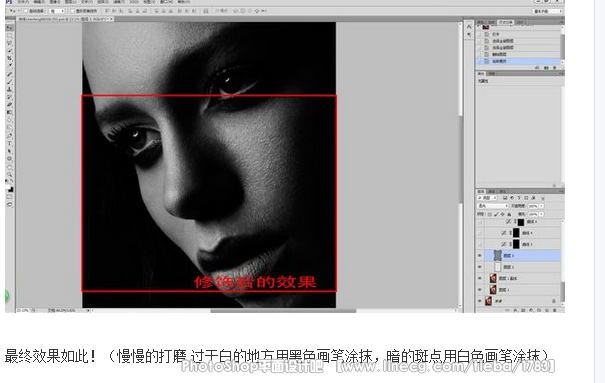Switch to the Paths tab
The image size is (605, 383).
pos(503,191)
